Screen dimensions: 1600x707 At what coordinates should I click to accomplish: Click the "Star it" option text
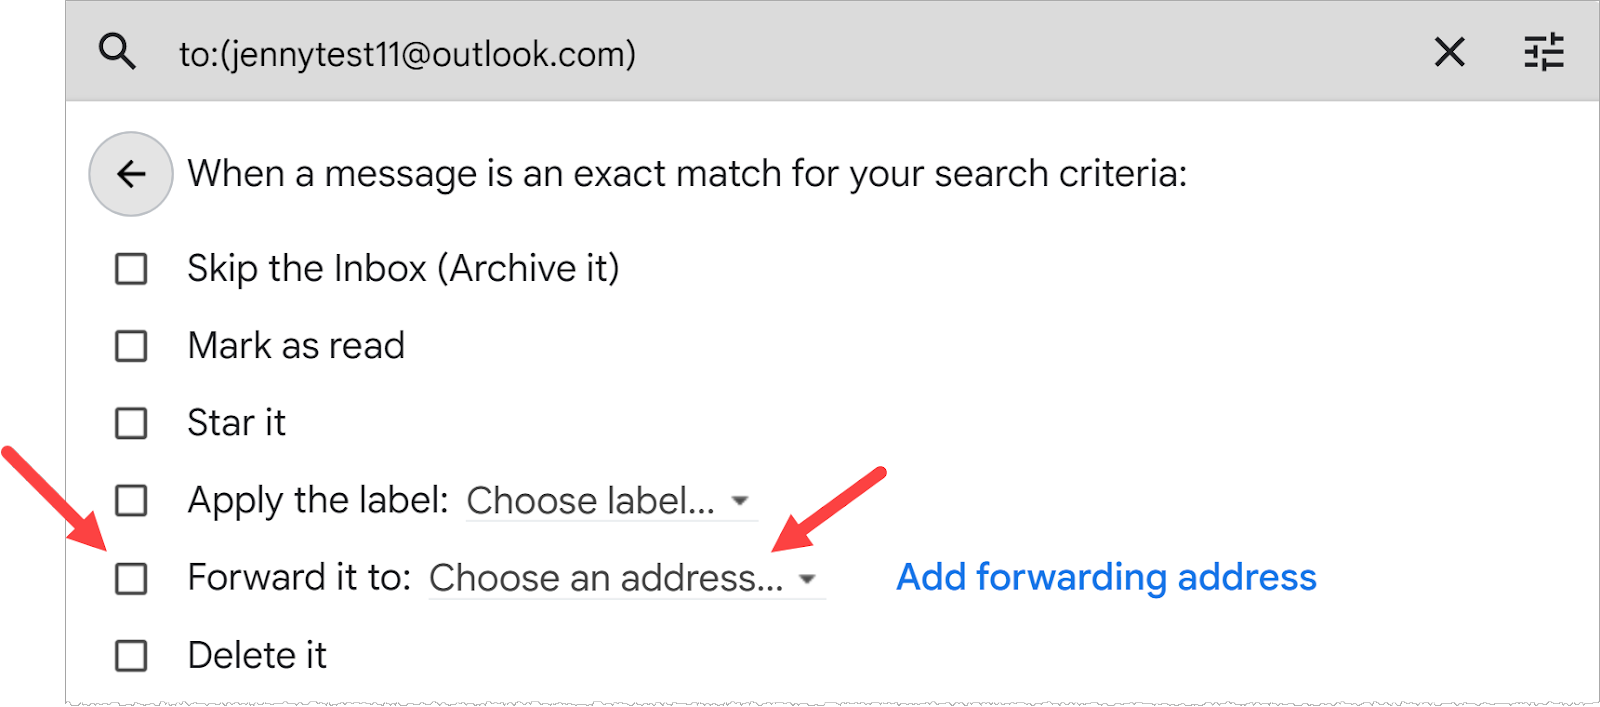(236, 423)
